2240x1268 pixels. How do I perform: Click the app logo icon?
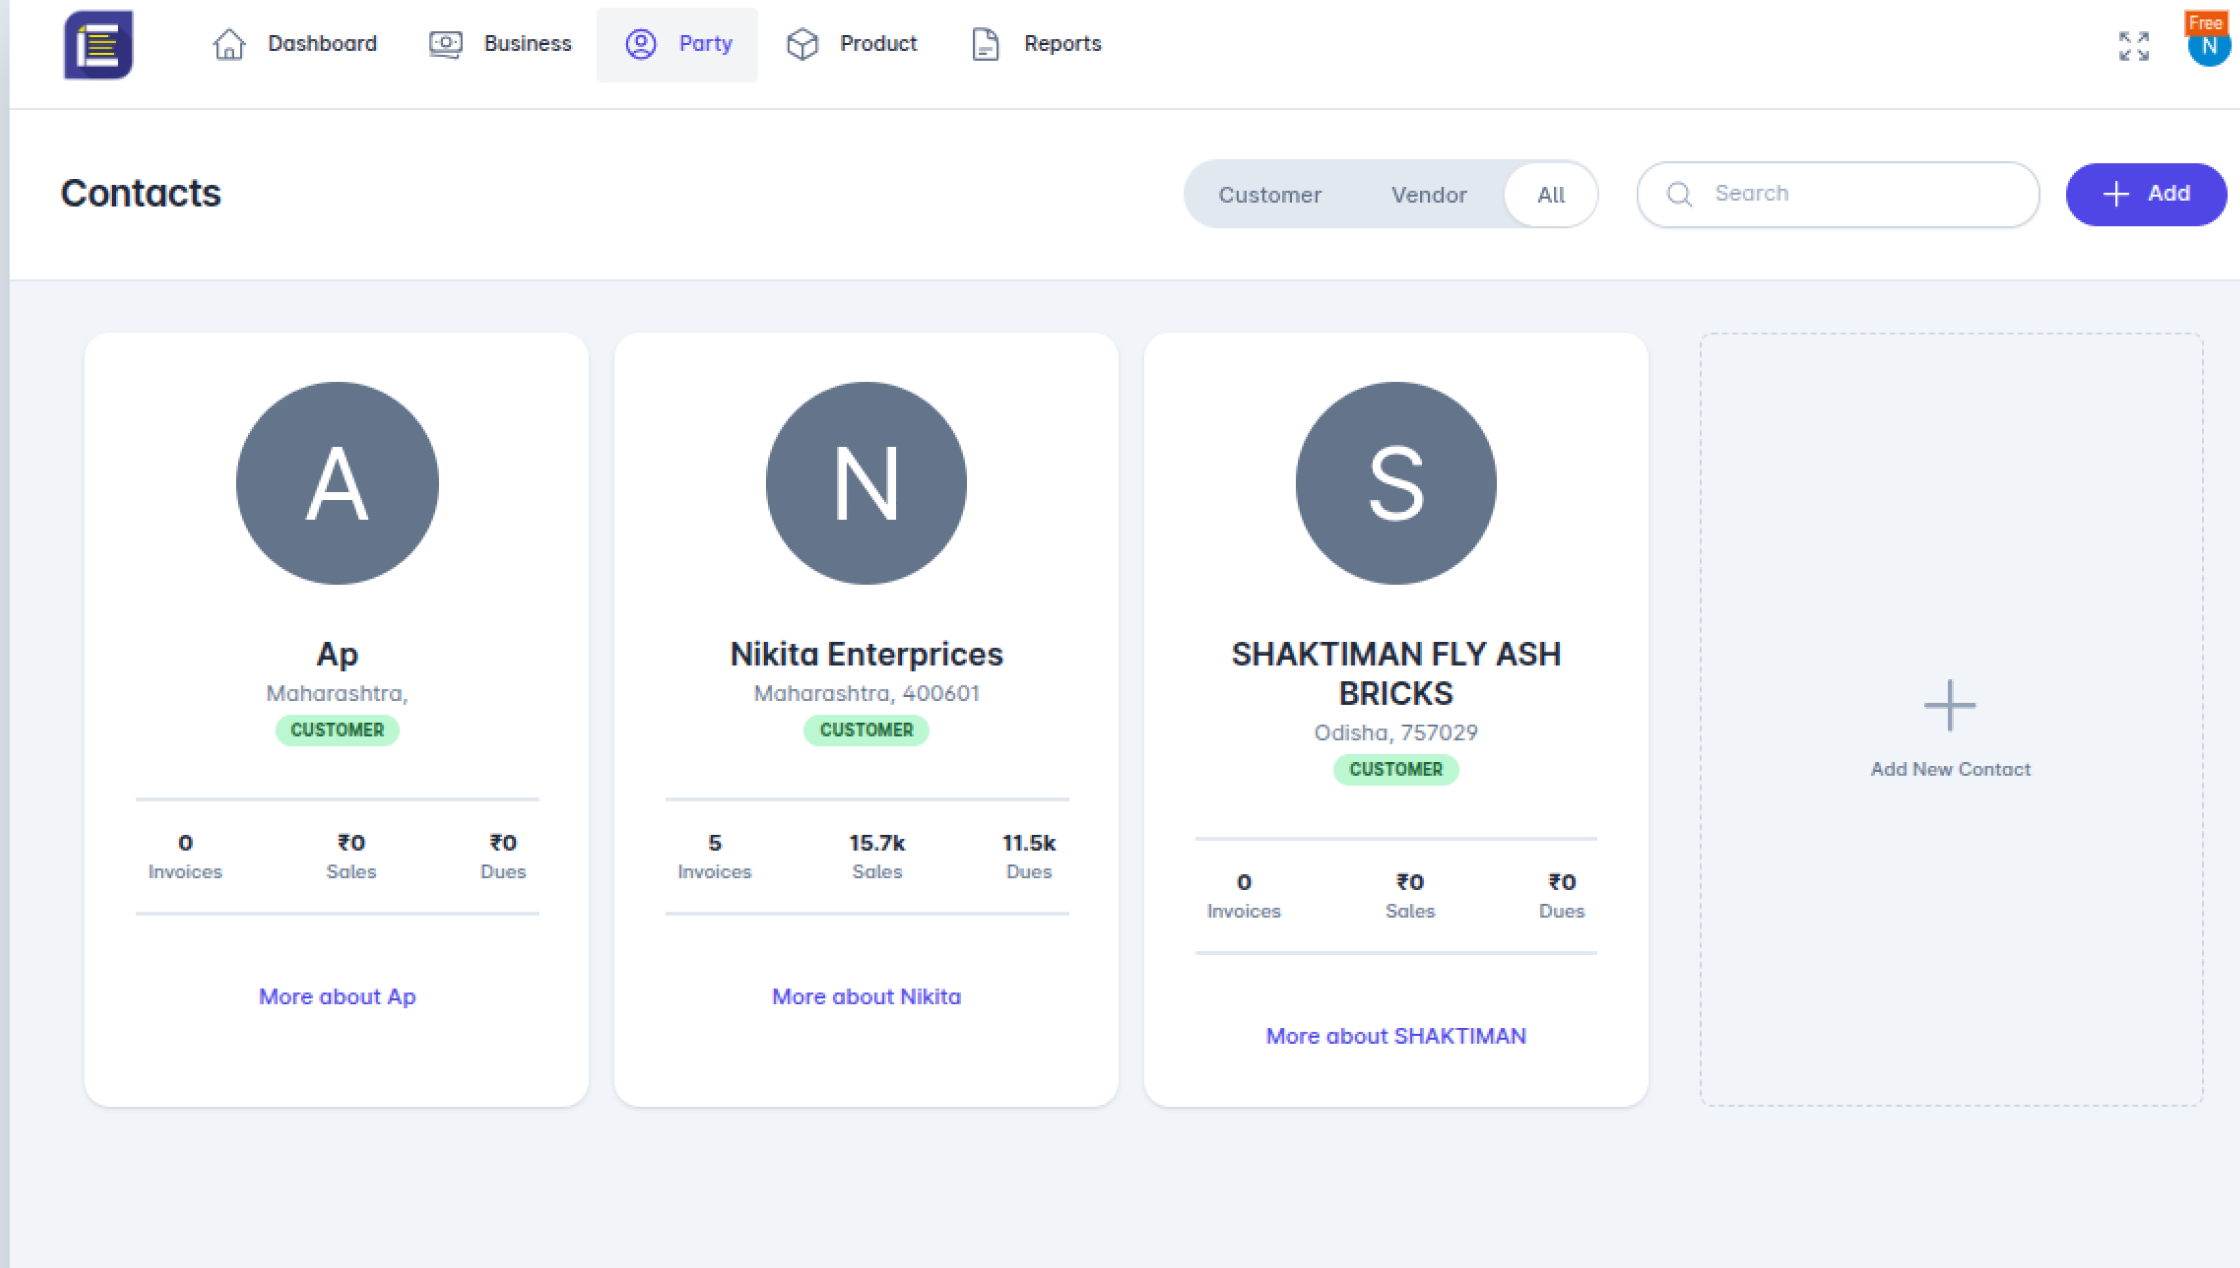click(98, 45)
